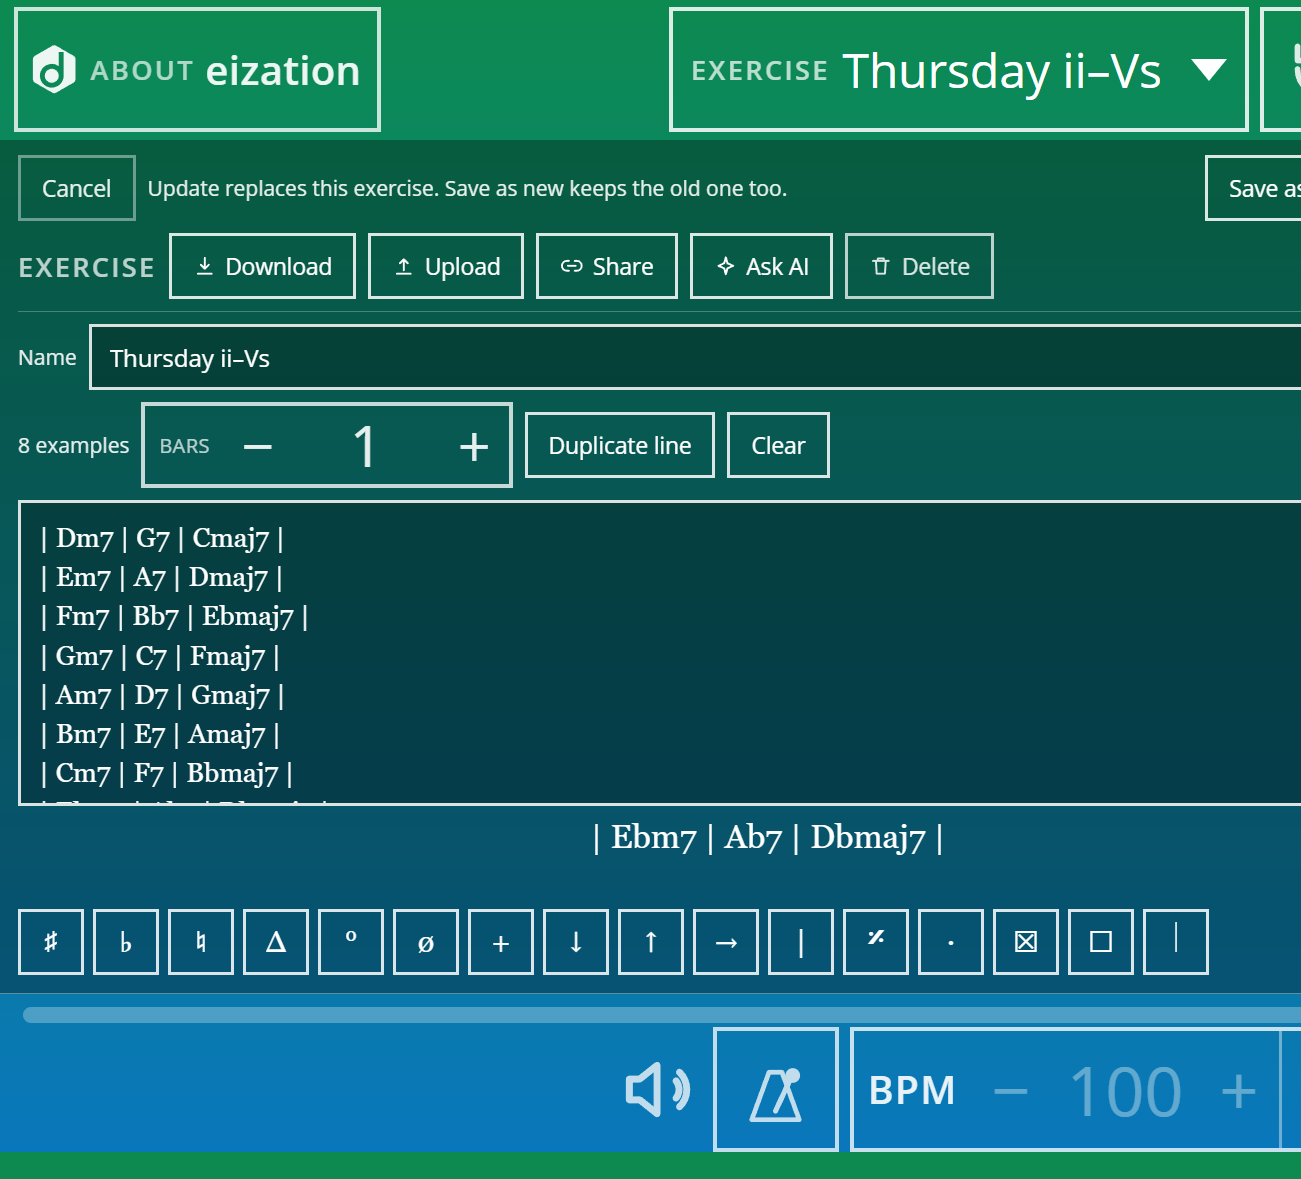Insert the bar repeat sign symbol
The height and width of the screenshot is (1179, 1301).
point(876,941)
